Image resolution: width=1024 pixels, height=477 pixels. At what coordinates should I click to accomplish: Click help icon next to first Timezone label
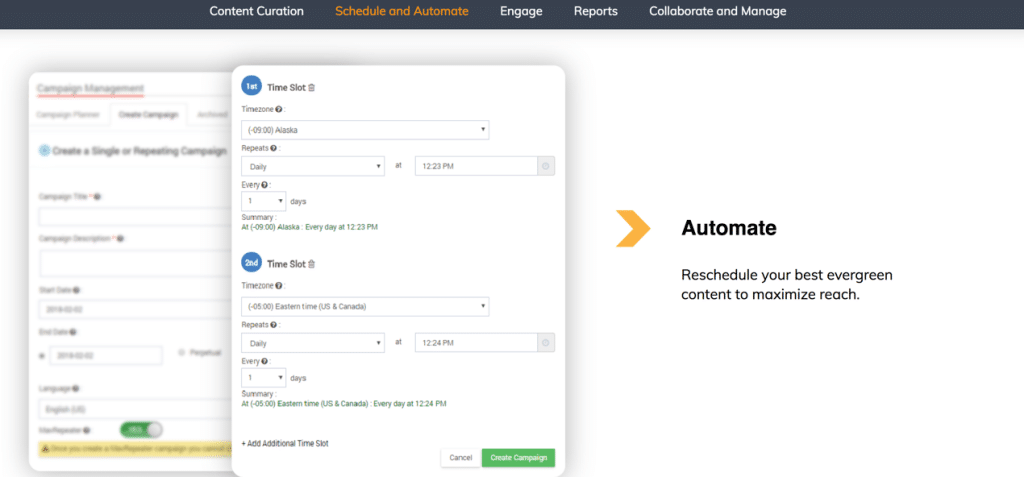[279, 109]
